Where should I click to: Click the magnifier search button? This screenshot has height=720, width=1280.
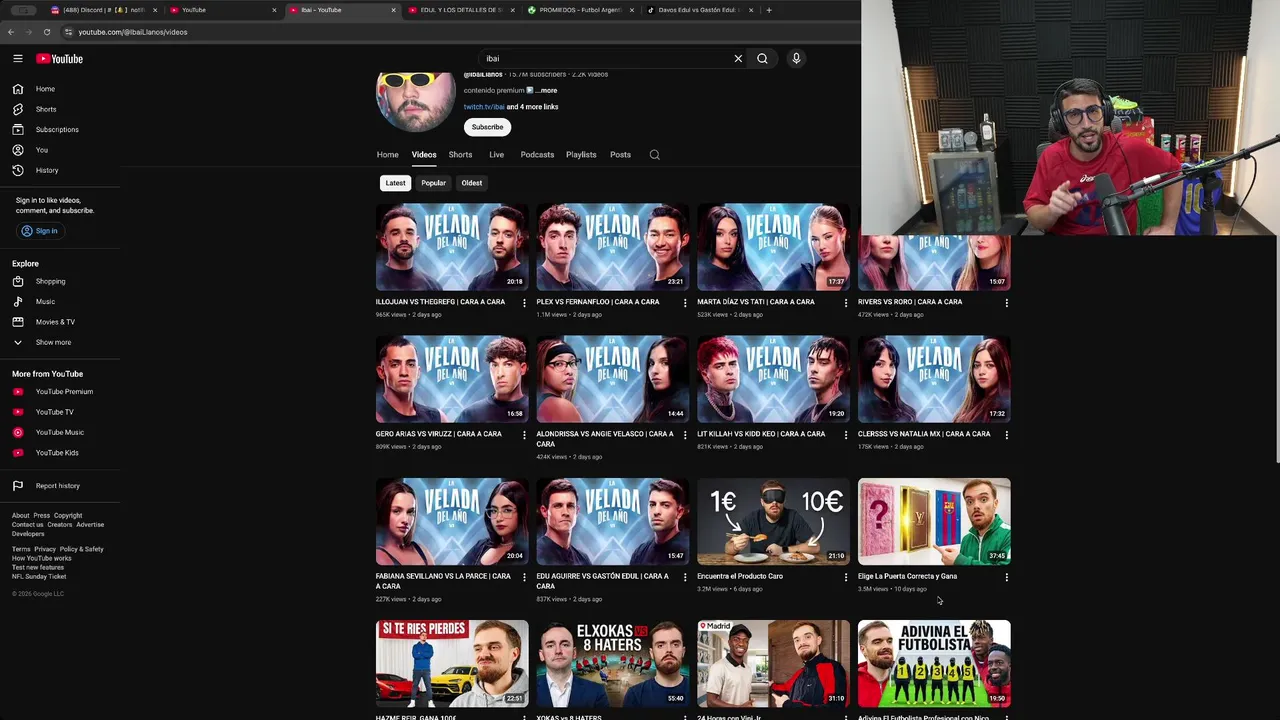pyautogui.click(x=762, y=58)
